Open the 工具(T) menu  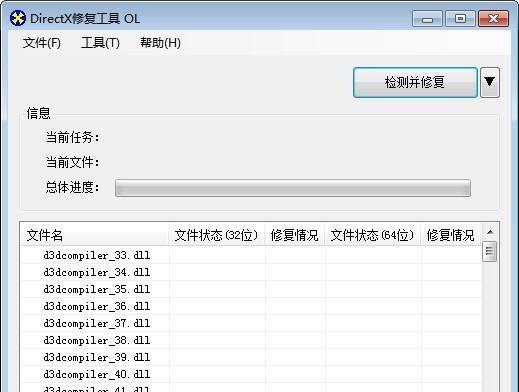[100, 43]
